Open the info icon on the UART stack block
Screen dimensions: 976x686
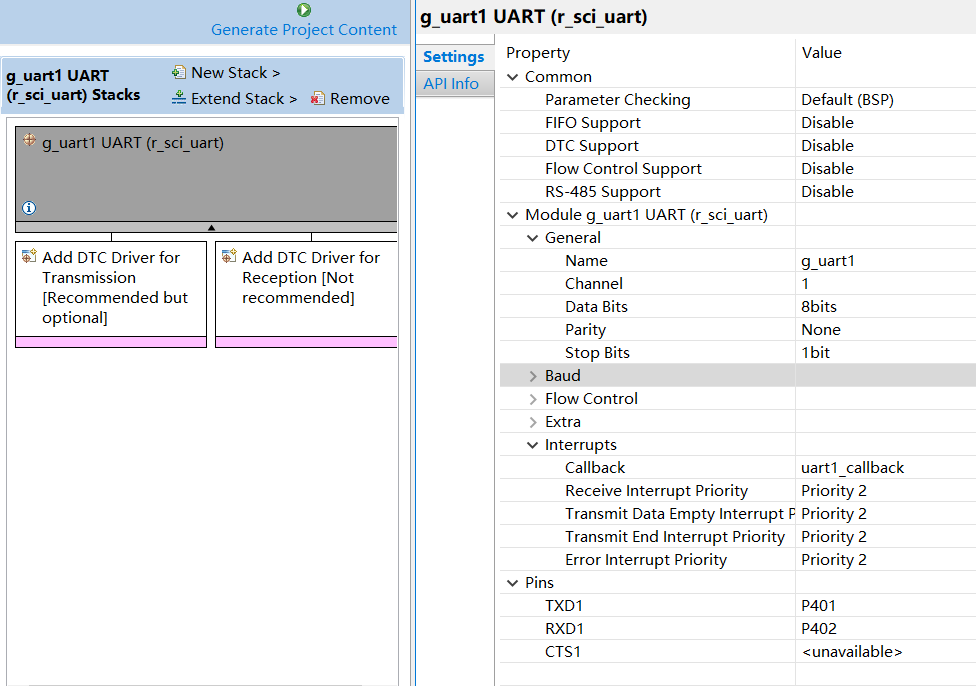27,207
